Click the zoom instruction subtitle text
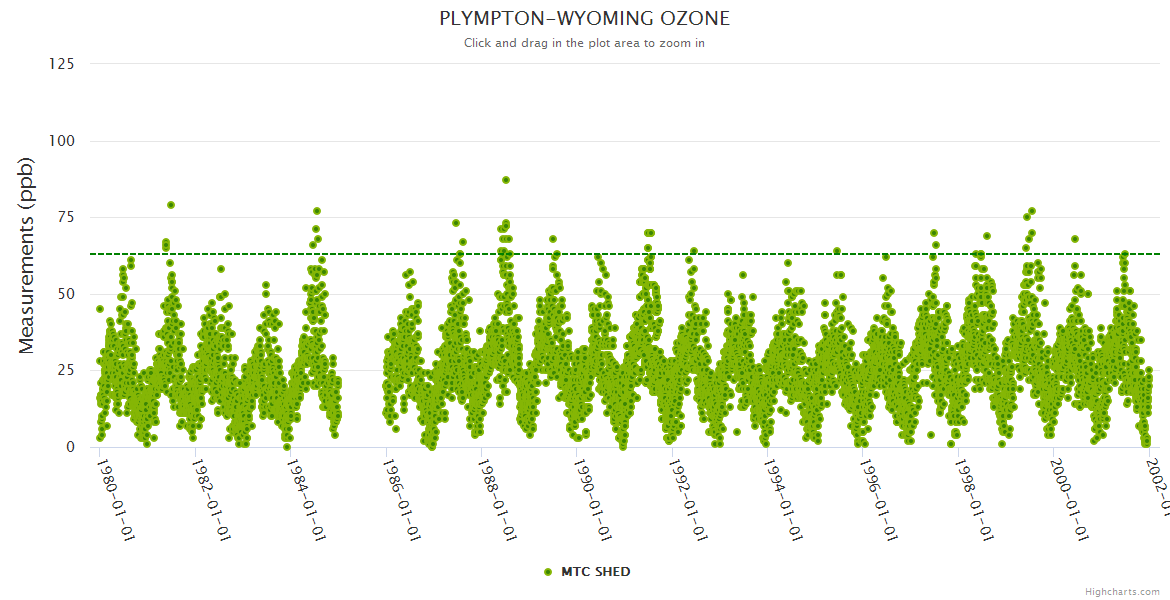This screenshot has height=600, width=1170. coord(585,43)
